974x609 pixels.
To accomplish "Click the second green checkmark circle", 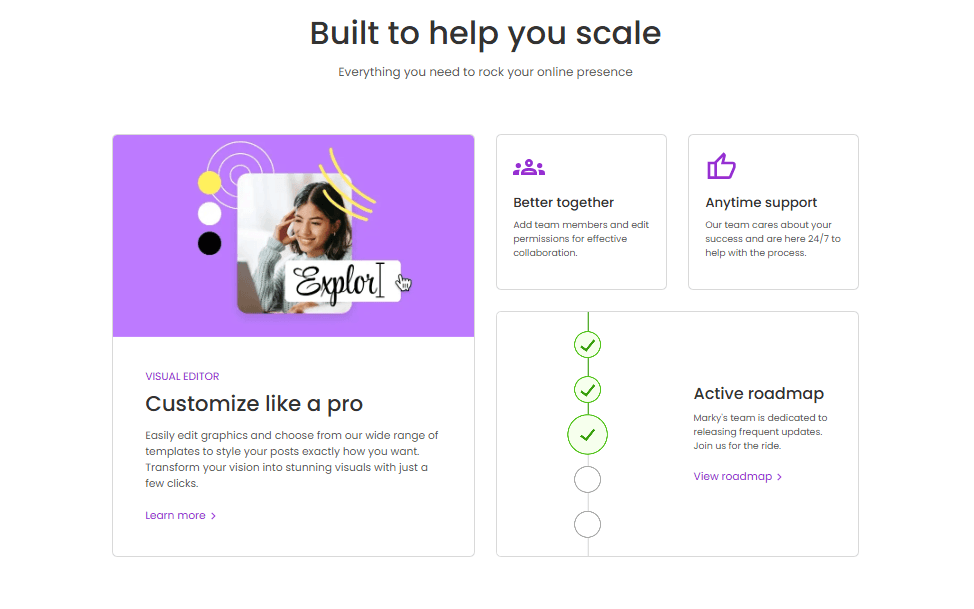I will pyautogui.click(x=588, y=390).
